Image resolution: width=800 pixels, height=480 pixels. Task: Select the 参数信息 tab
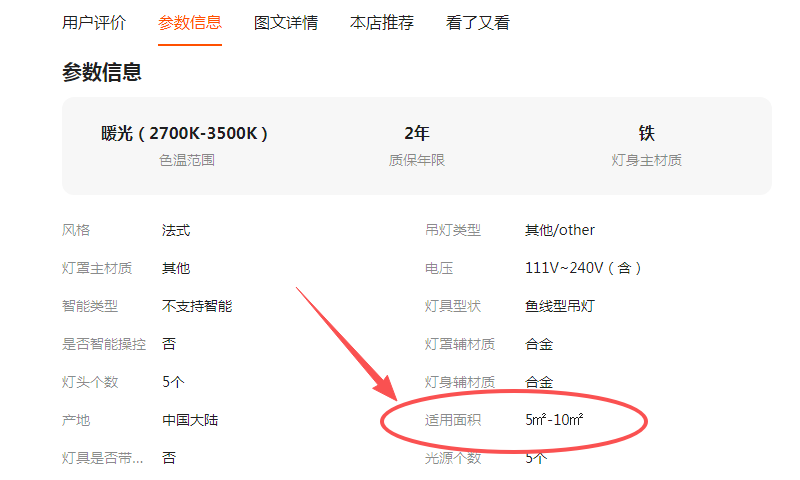tap(190, 22)
